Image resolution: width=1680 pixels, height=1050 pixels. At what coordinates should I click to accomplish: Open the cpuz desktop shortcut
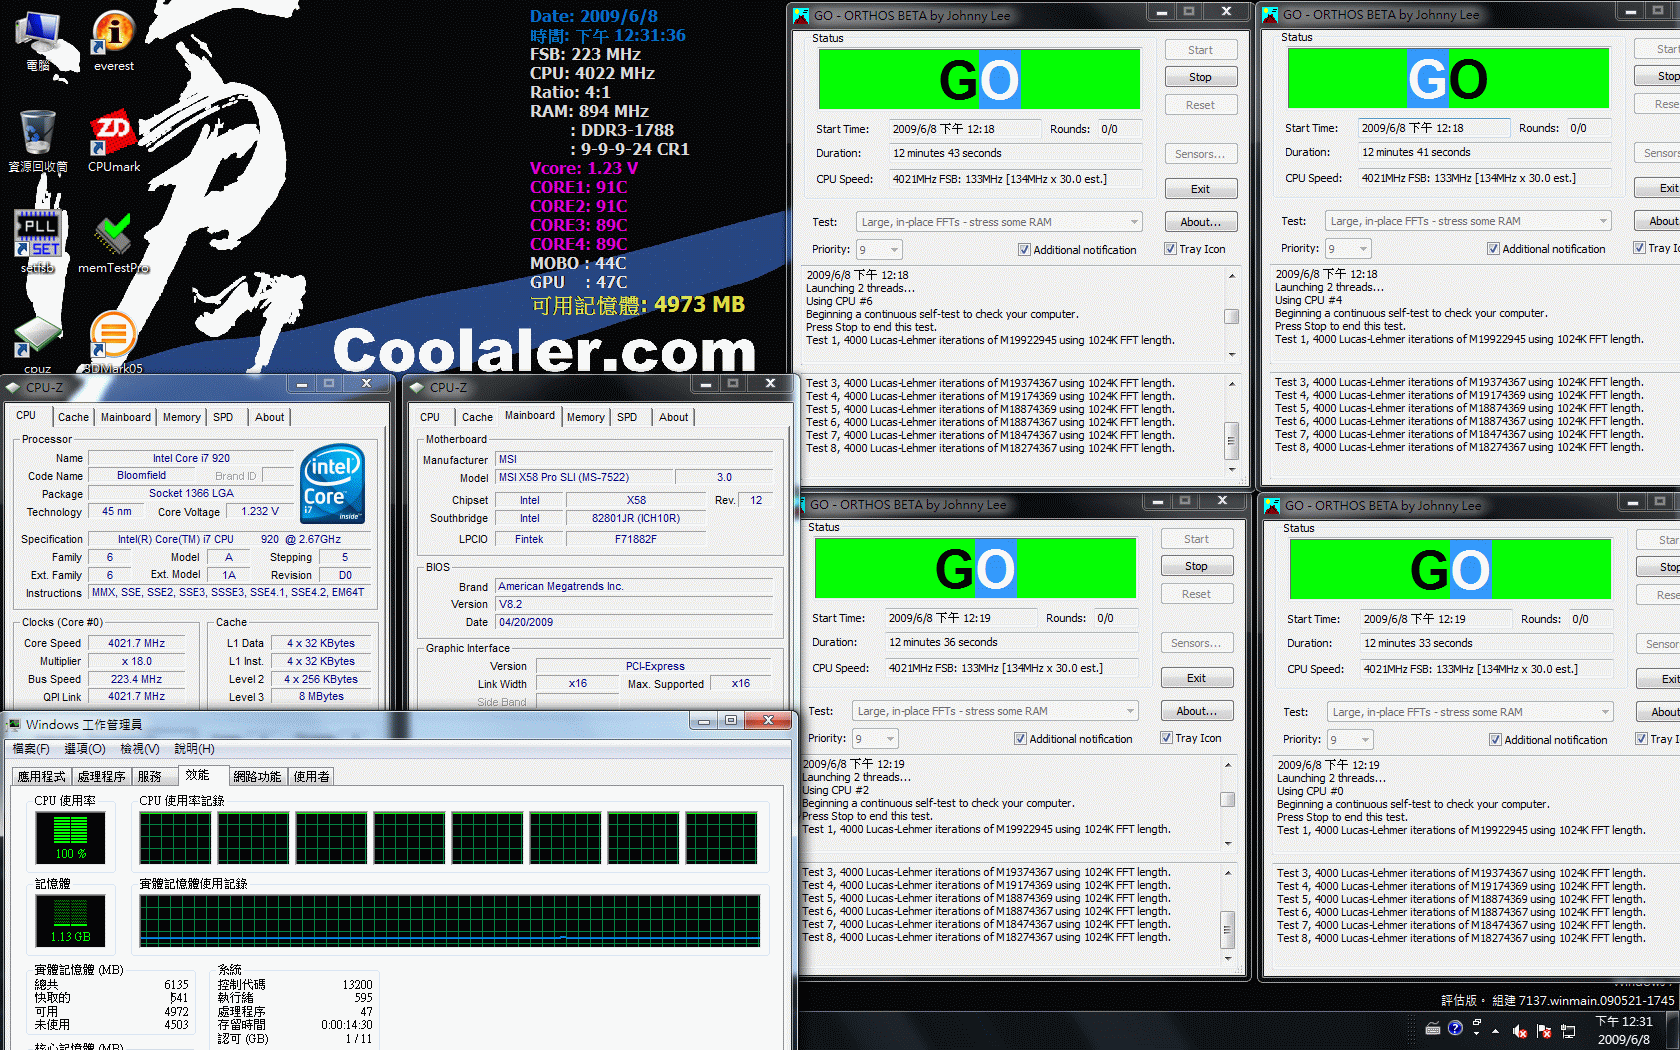[38, 345]
